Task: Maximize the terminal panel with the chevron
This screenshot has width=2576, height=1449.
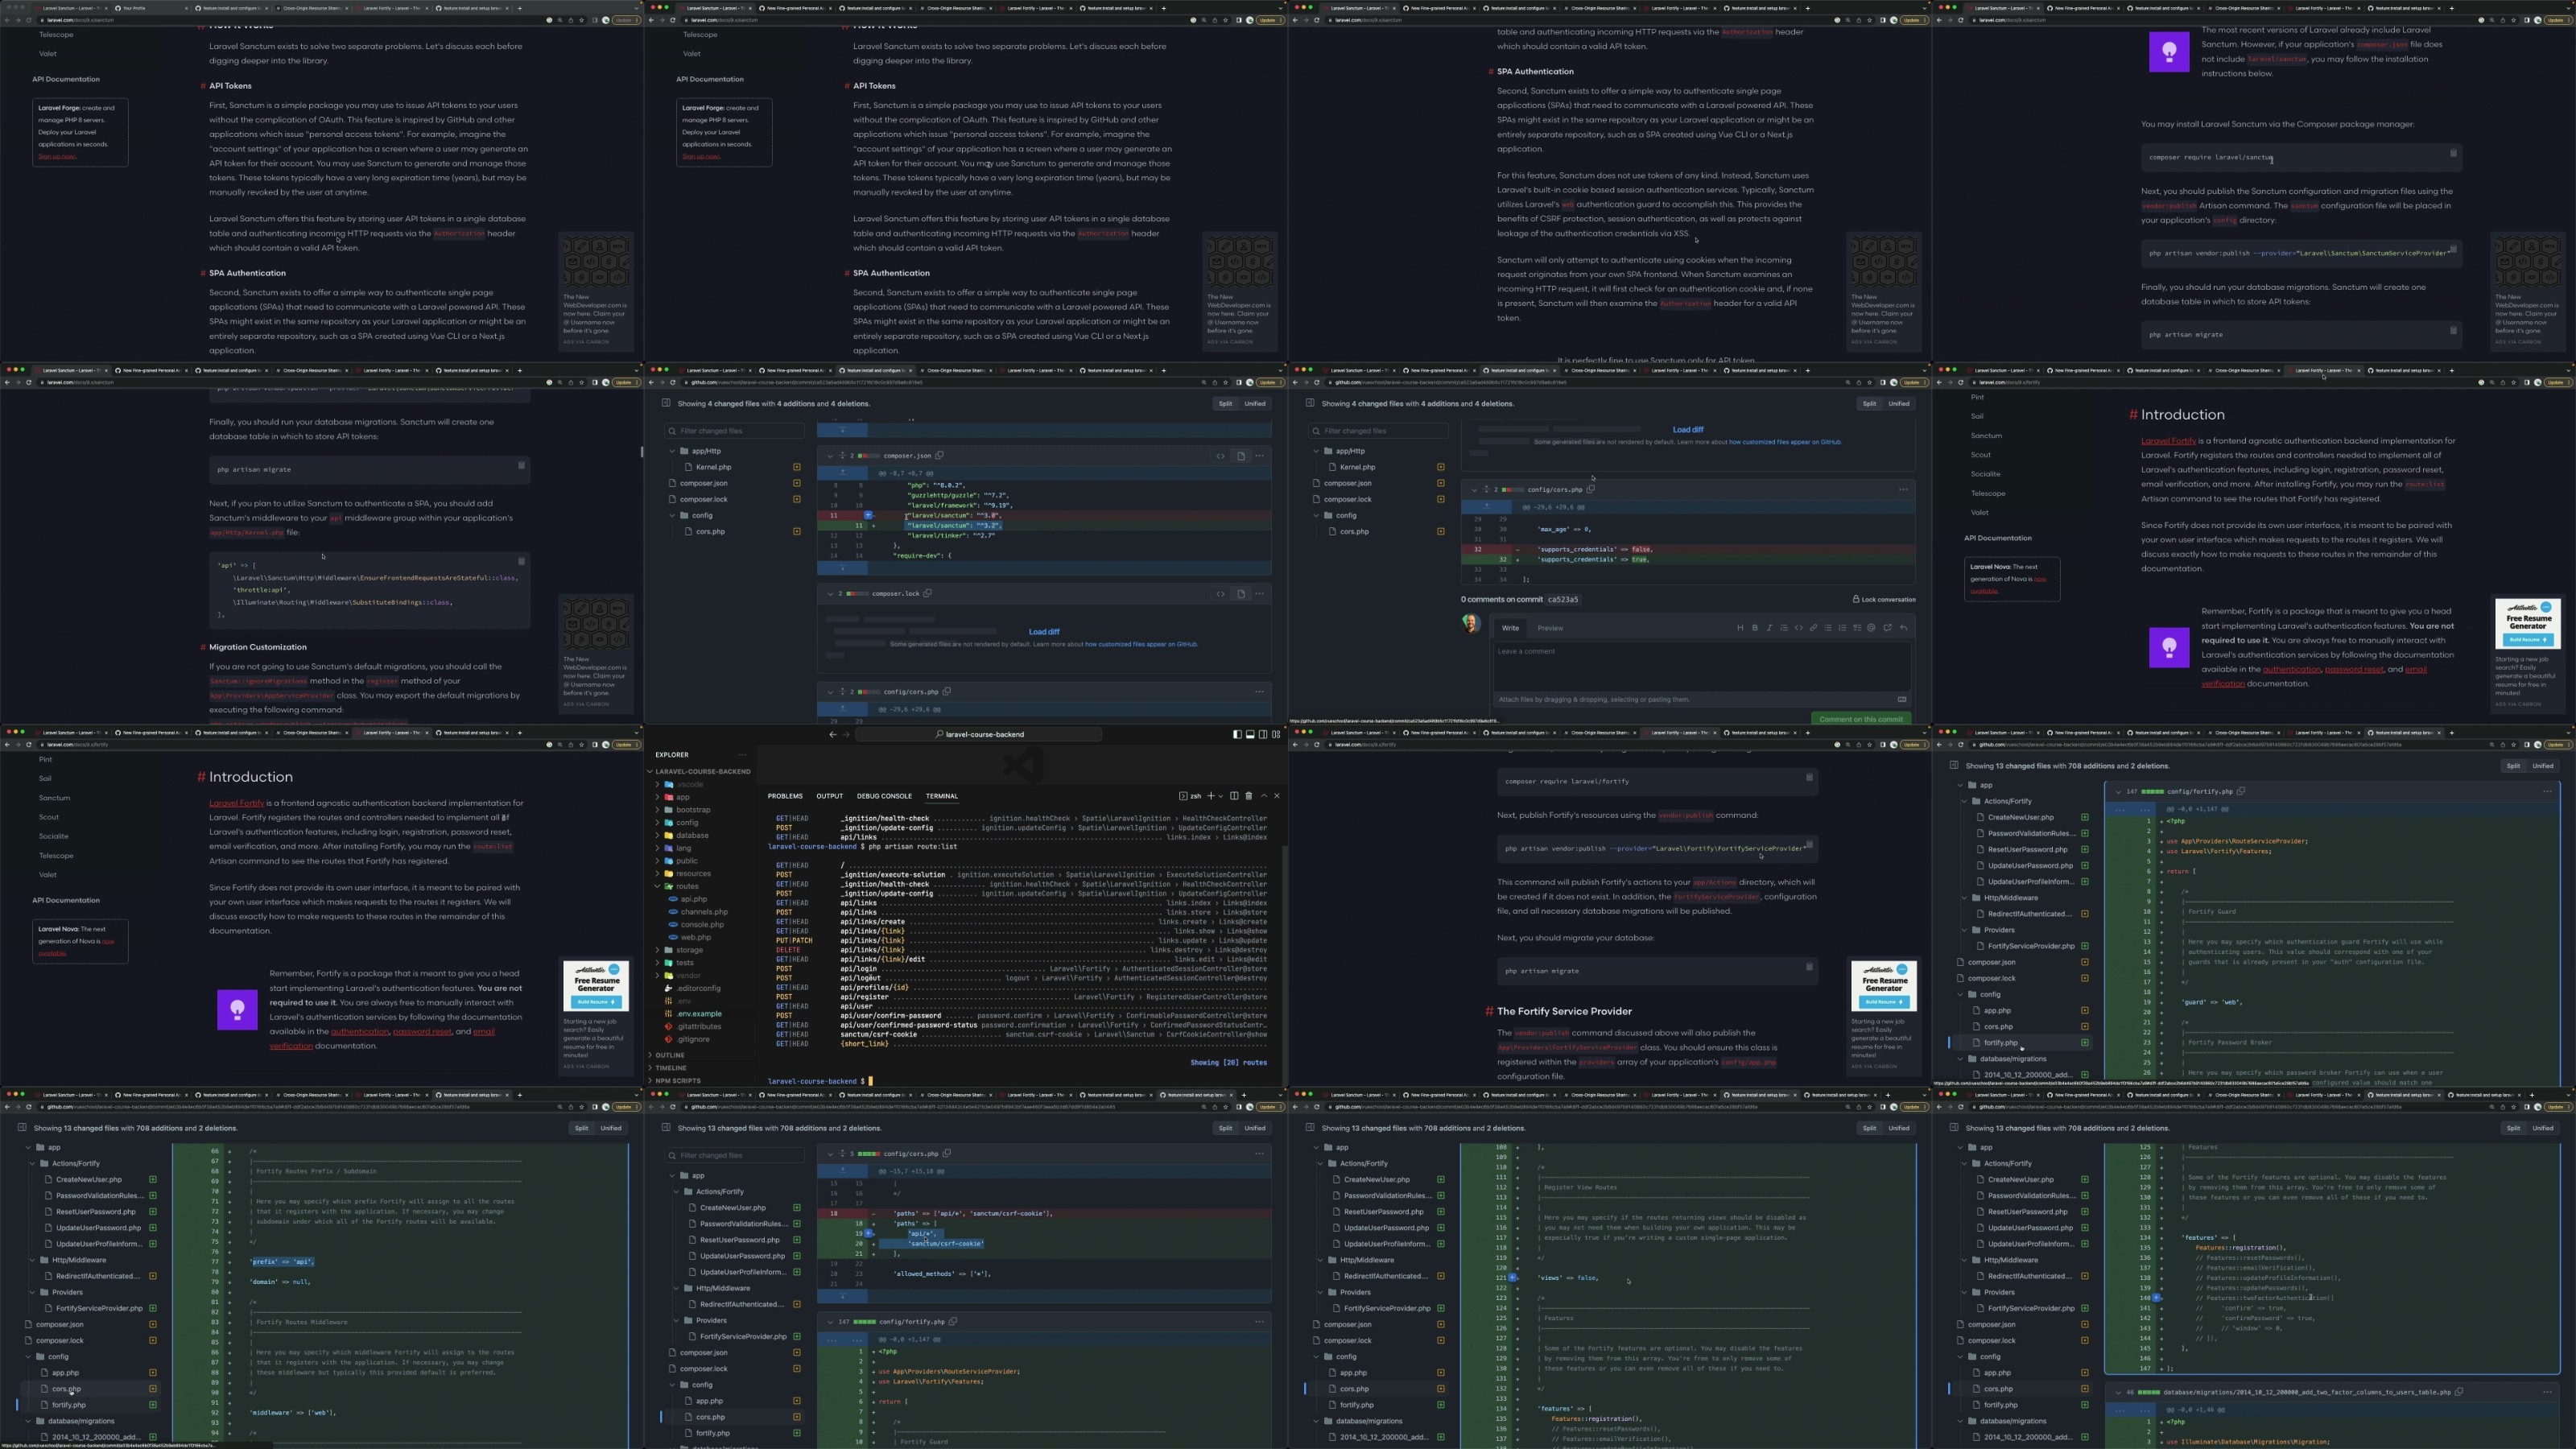Action: tap(1263, 796)
